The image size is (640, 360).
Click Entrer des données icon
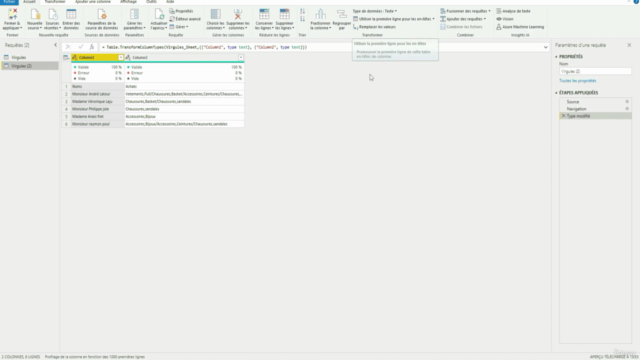[x=71, y=14]
